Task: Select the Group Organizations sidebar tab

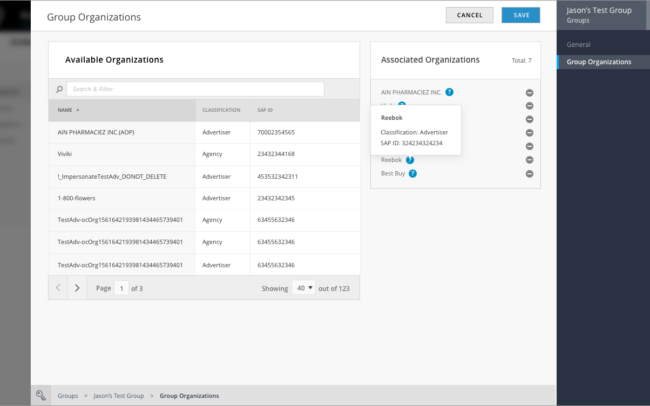Action: point(599,62)
